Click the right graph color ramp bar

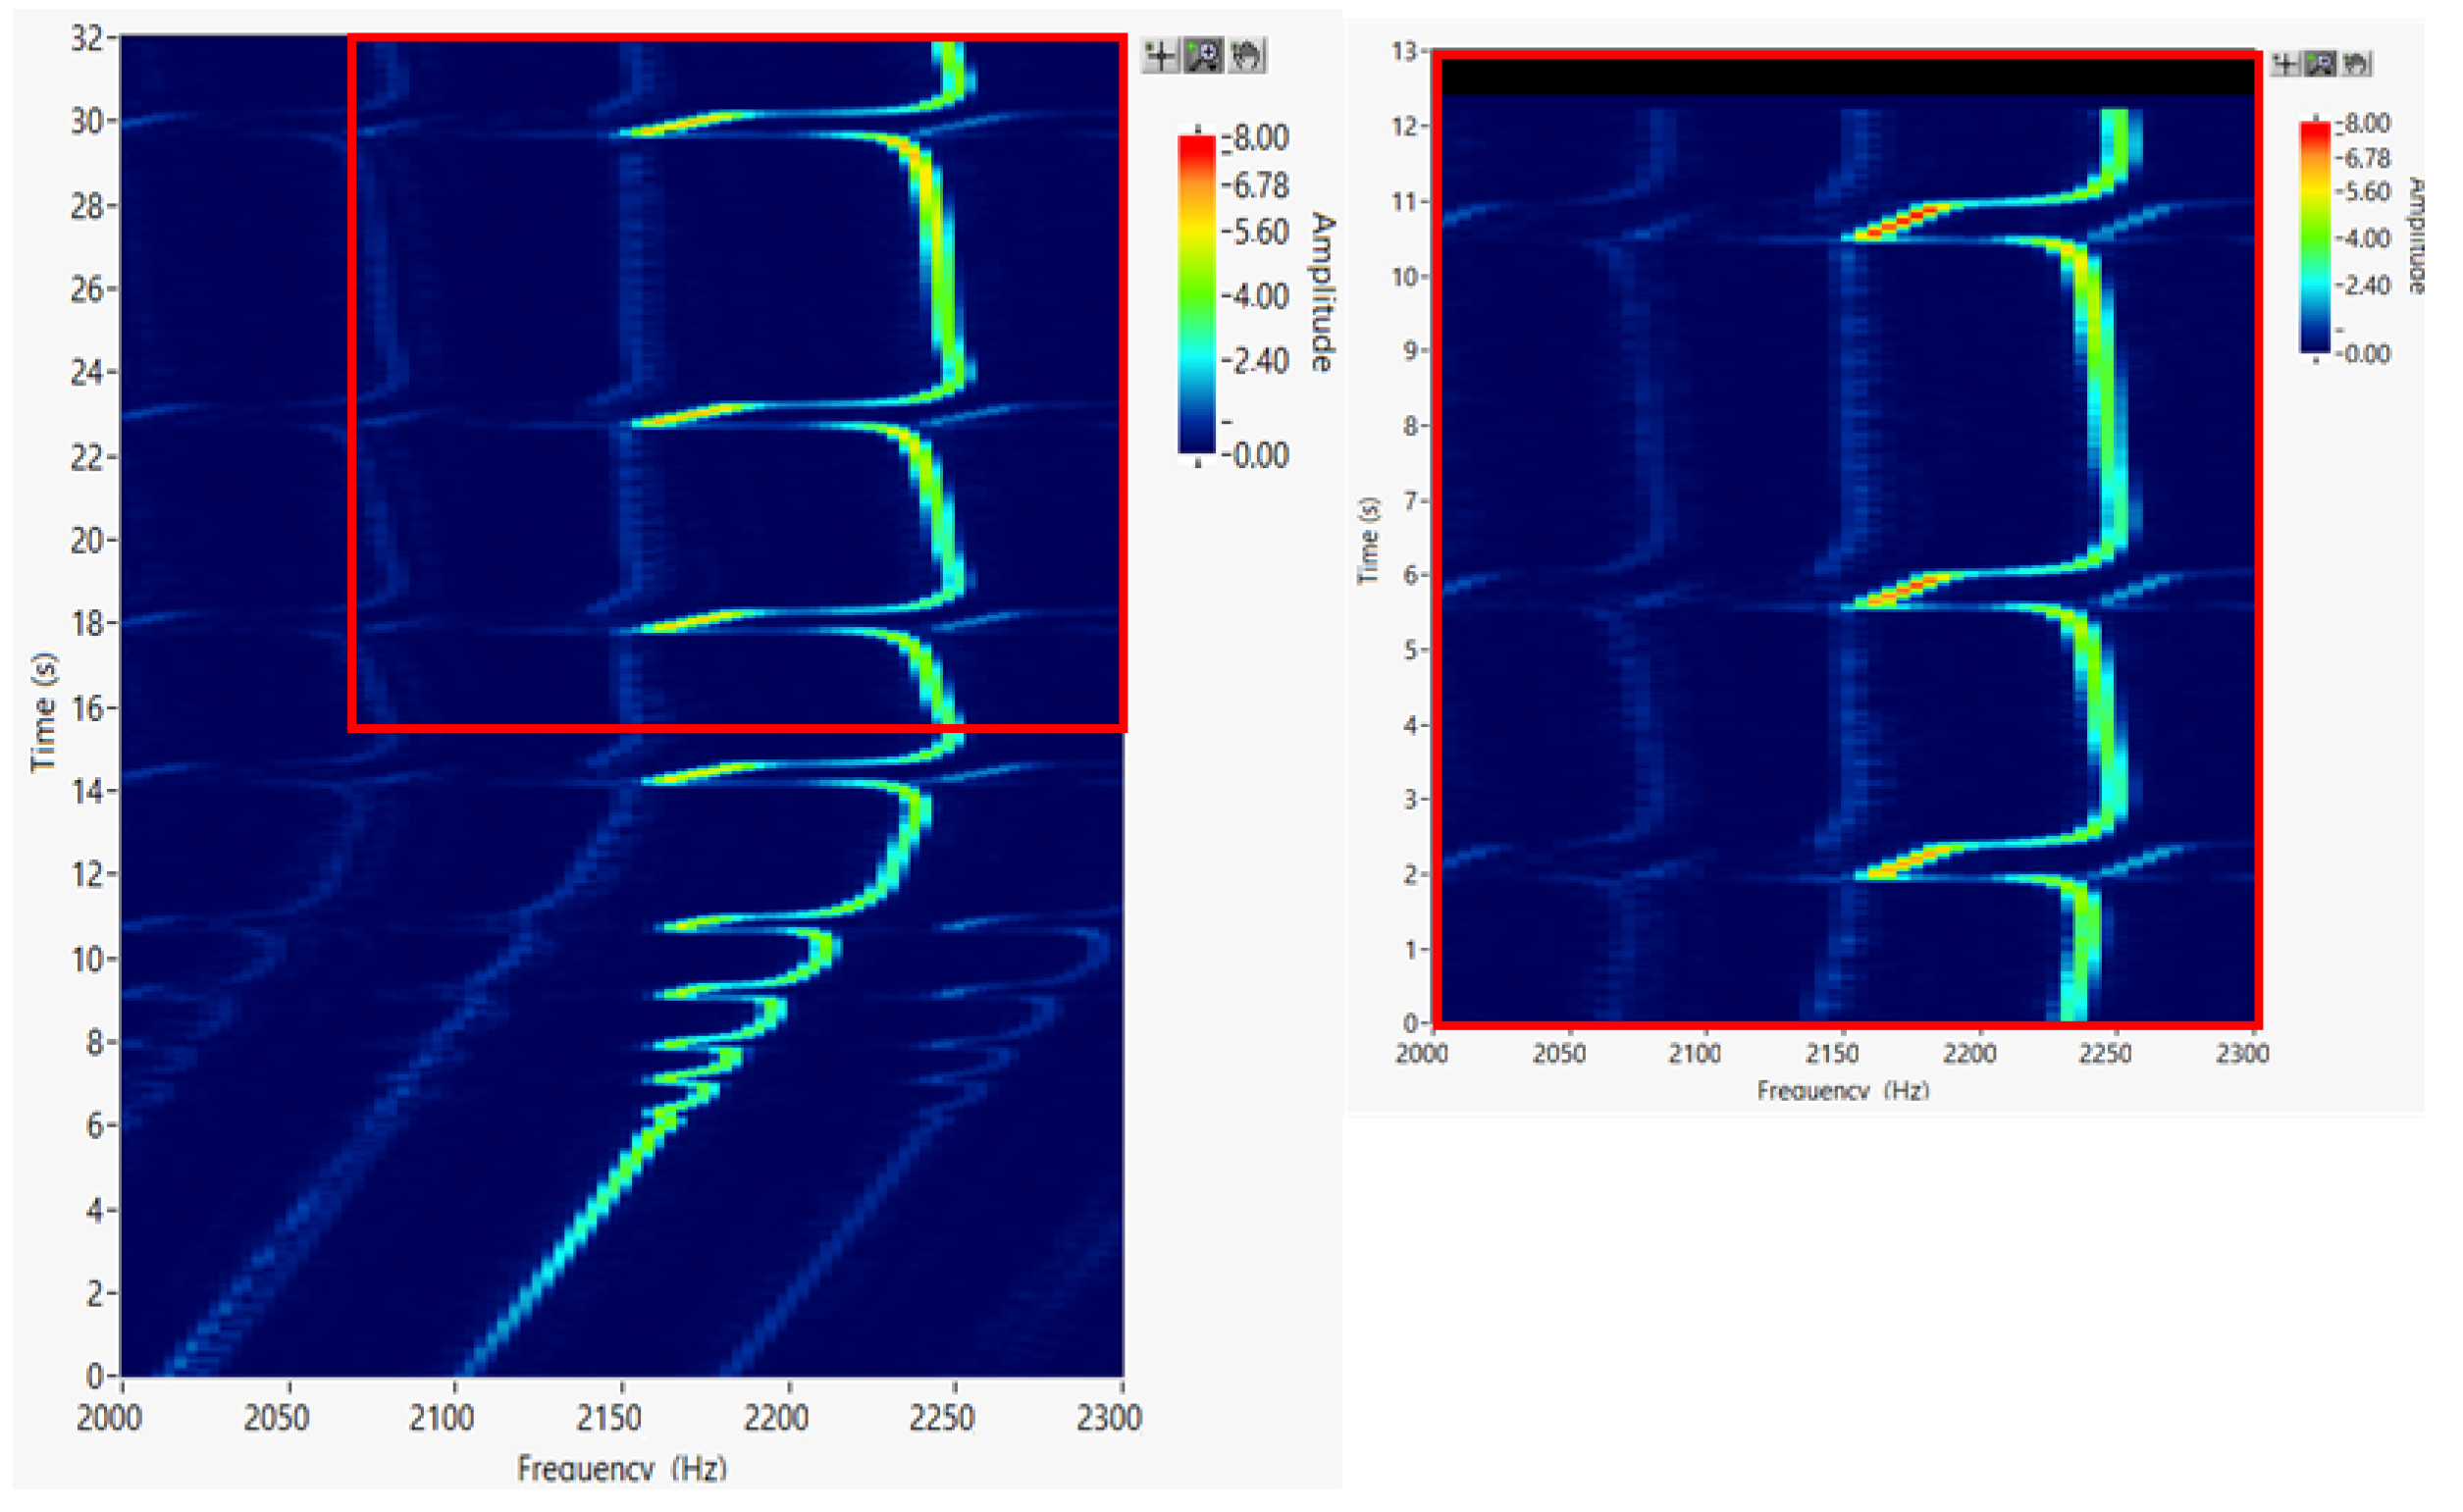pos(2314,237)
